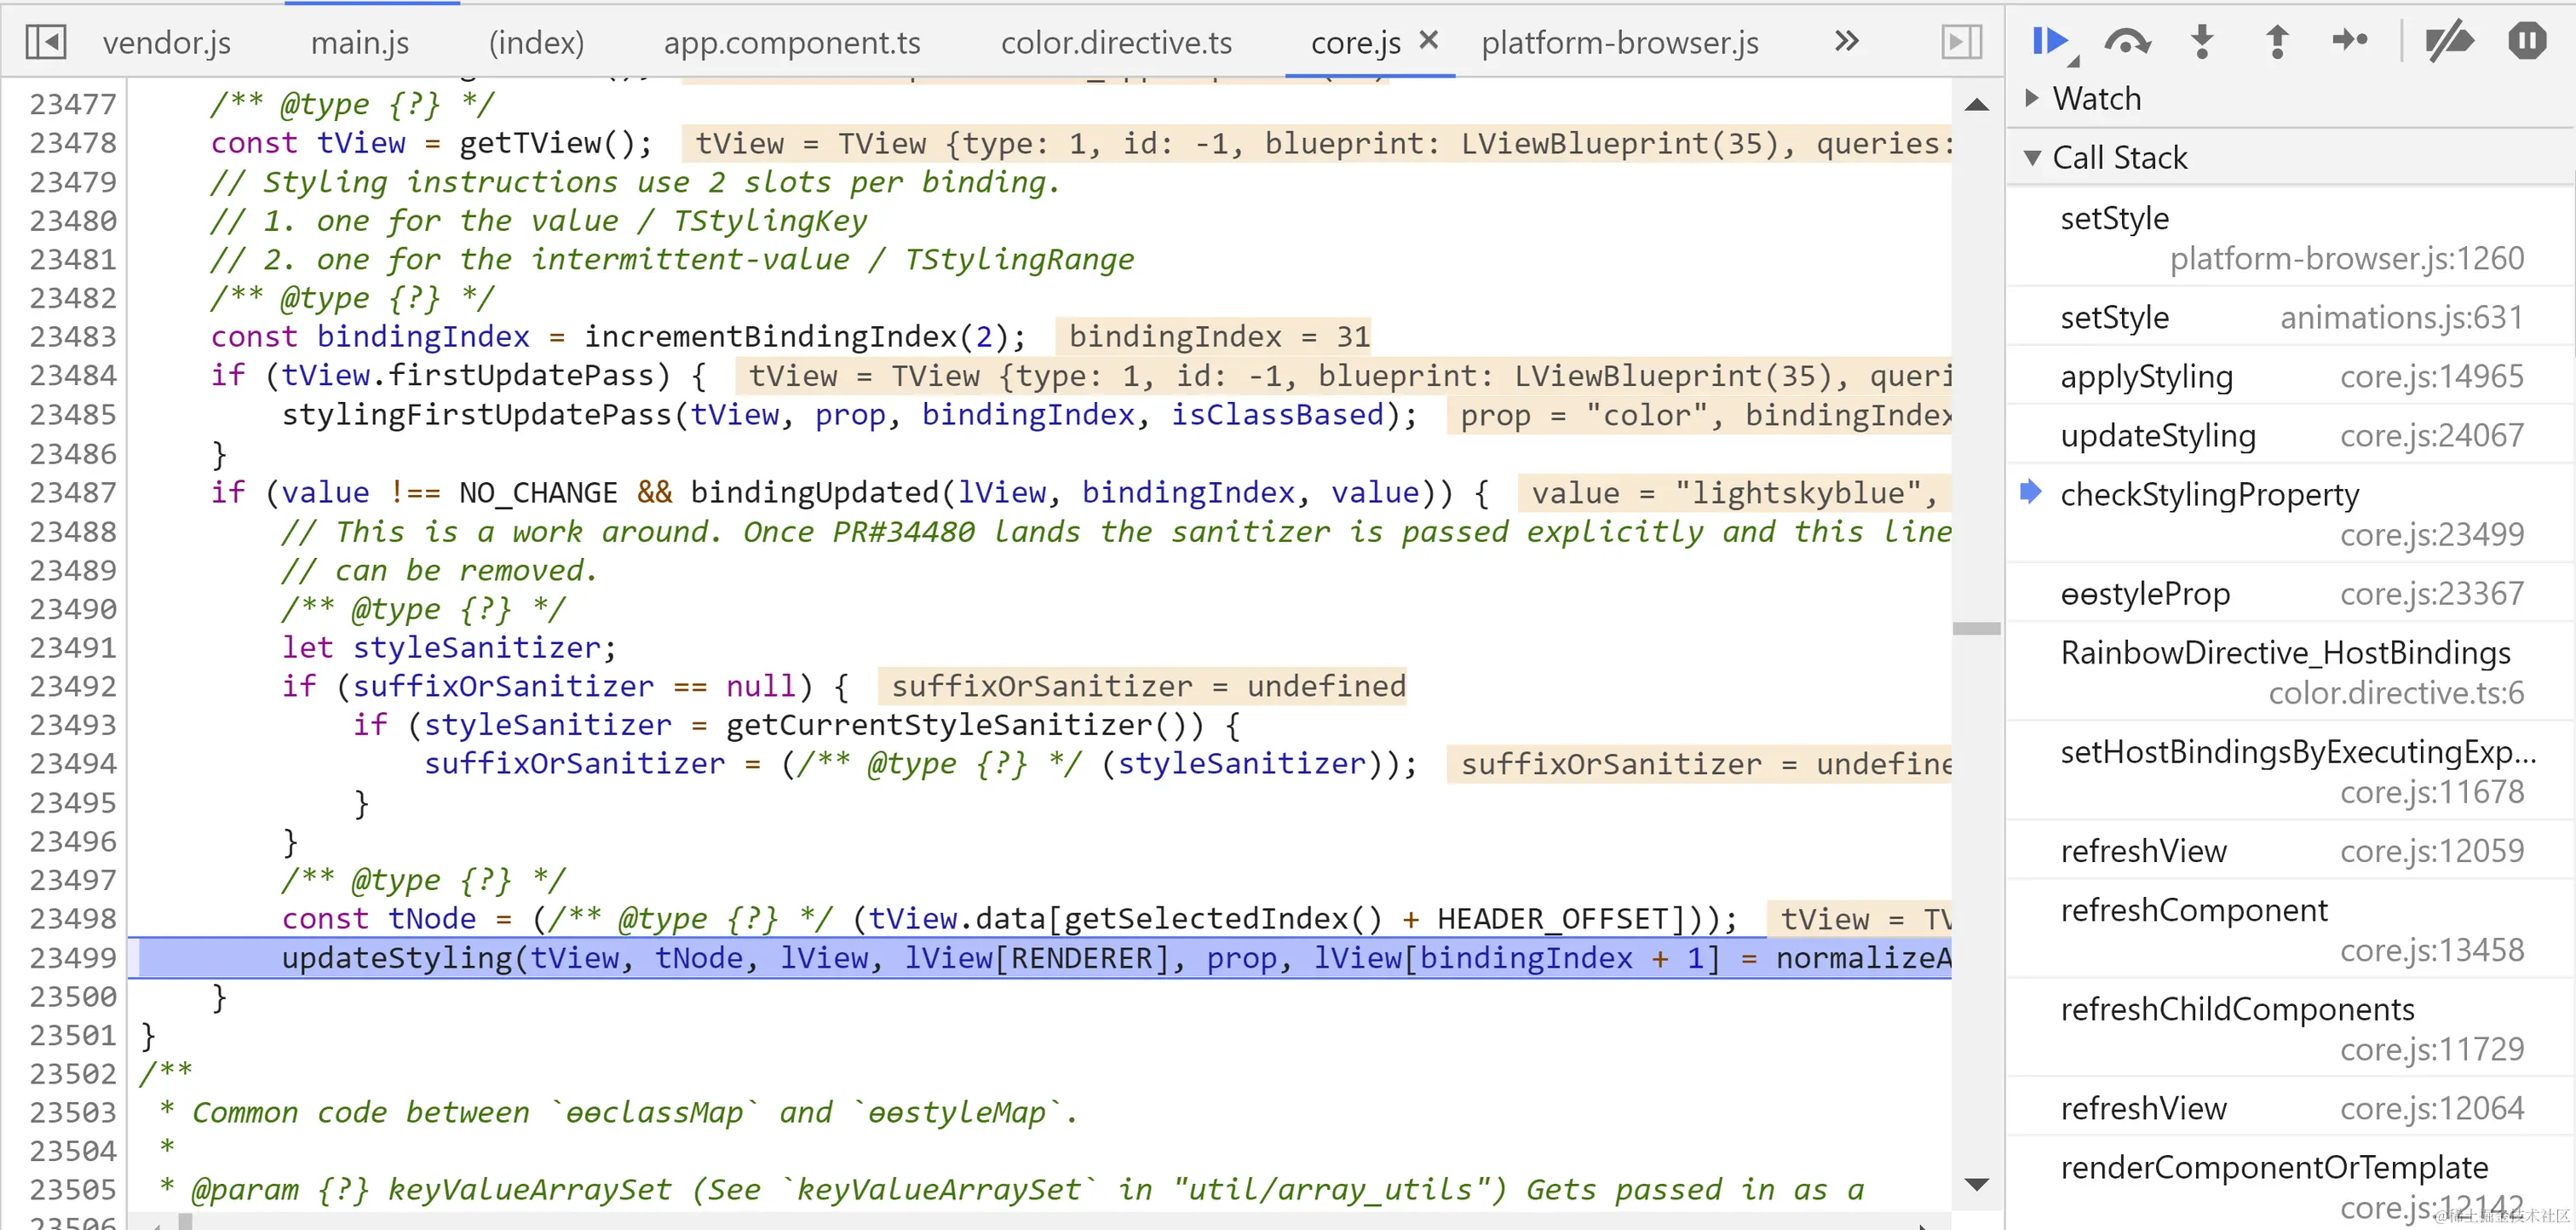
Task: Open the color.directive.ts tab
Action: (1116, 43)
